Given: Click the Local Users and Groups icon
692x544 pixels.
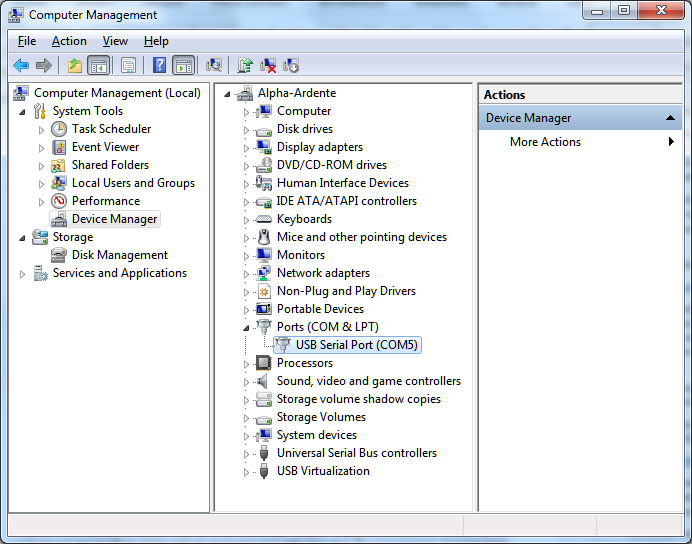Looking at the screenshot, I should [59, 183].
